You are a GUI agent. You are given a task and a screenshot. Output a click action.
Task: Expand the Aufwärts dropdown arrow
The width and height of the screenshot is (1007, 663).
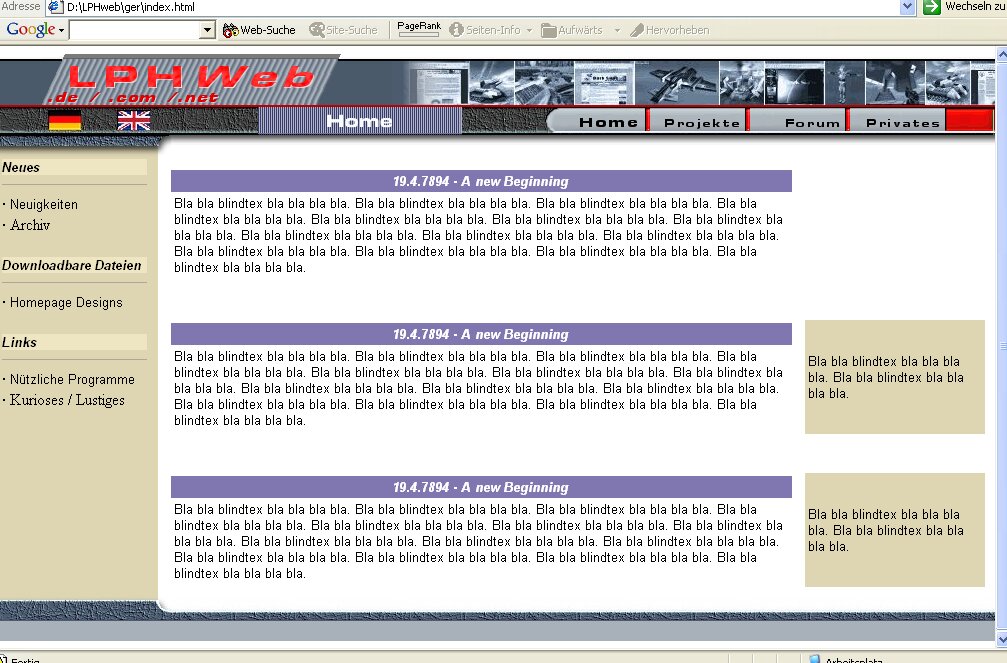[617, 30]
